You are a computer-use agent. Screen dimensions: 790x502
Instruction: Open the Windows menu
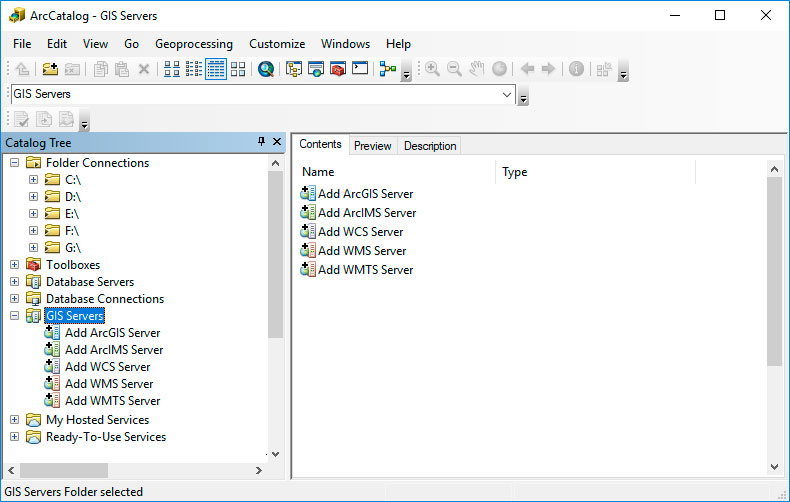coord(346,44)
